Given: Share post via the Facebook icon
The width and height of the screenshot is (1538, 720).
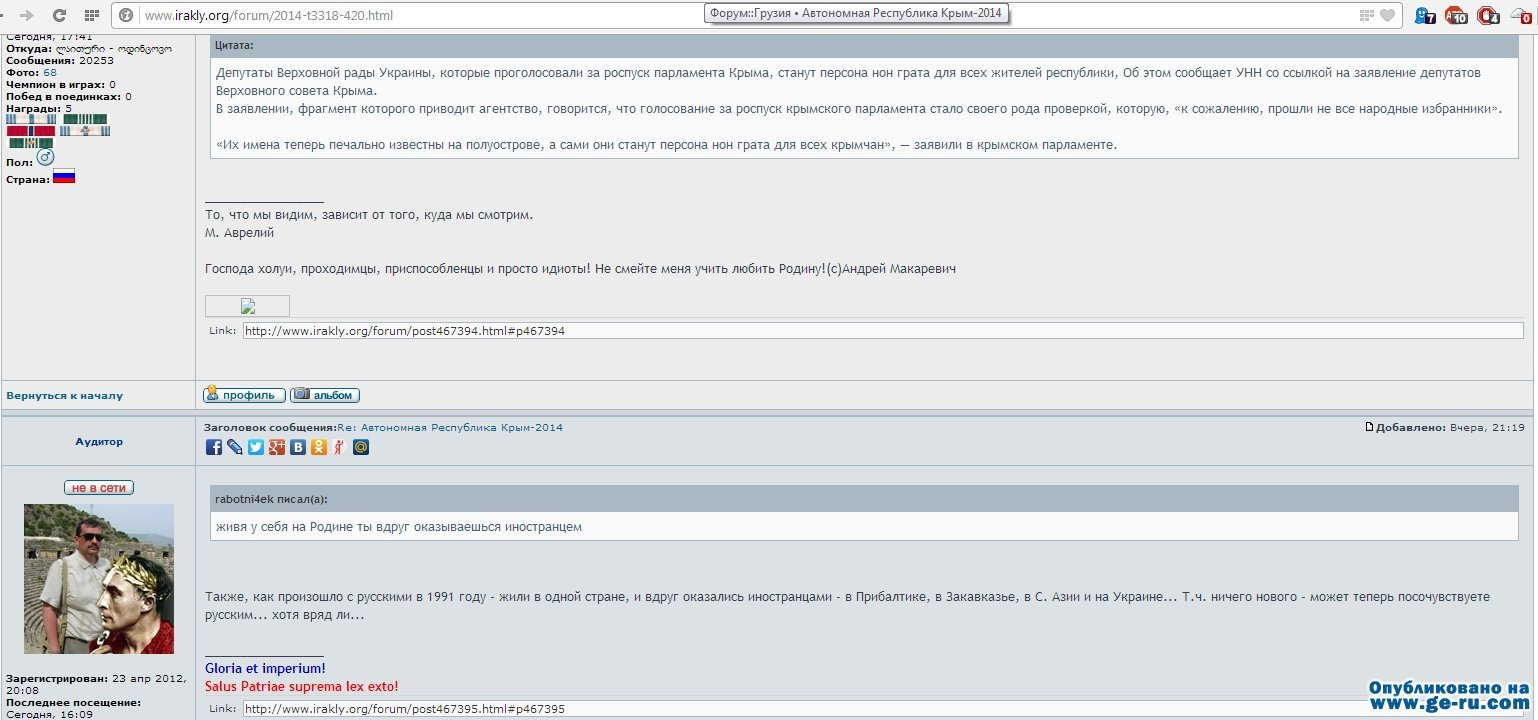Looking at the screenshot, I should pos(214,447).
